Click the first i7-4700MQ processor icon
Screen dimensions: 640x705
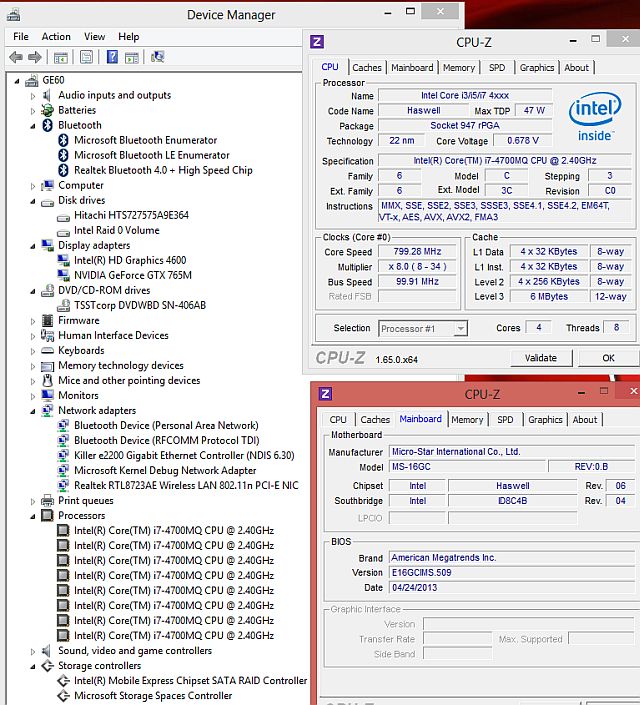pos(63,531)
